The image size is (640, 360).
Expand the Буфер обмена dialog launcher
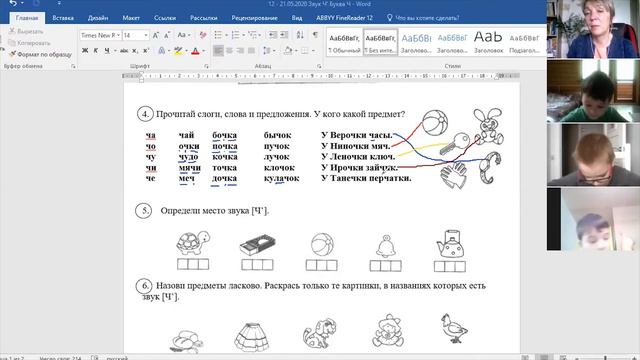(x=73, y=66)
